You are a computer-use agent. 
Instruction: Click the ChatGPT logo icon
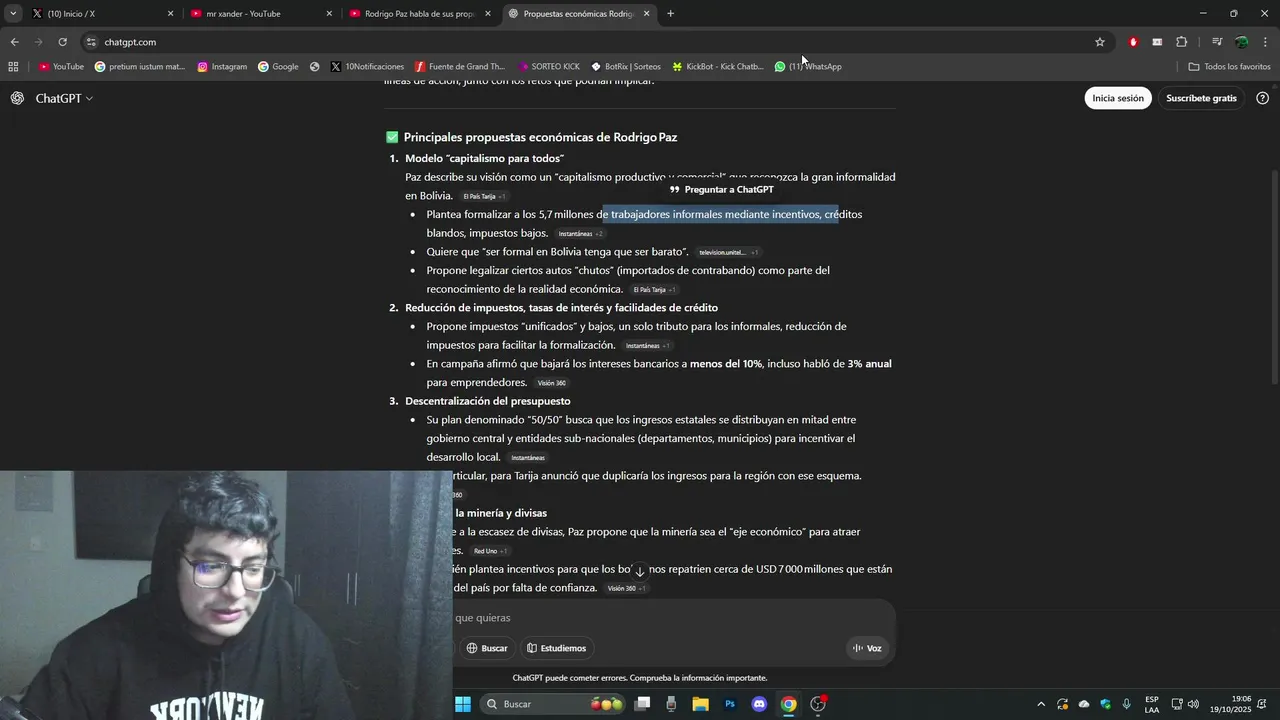(17, 98)
